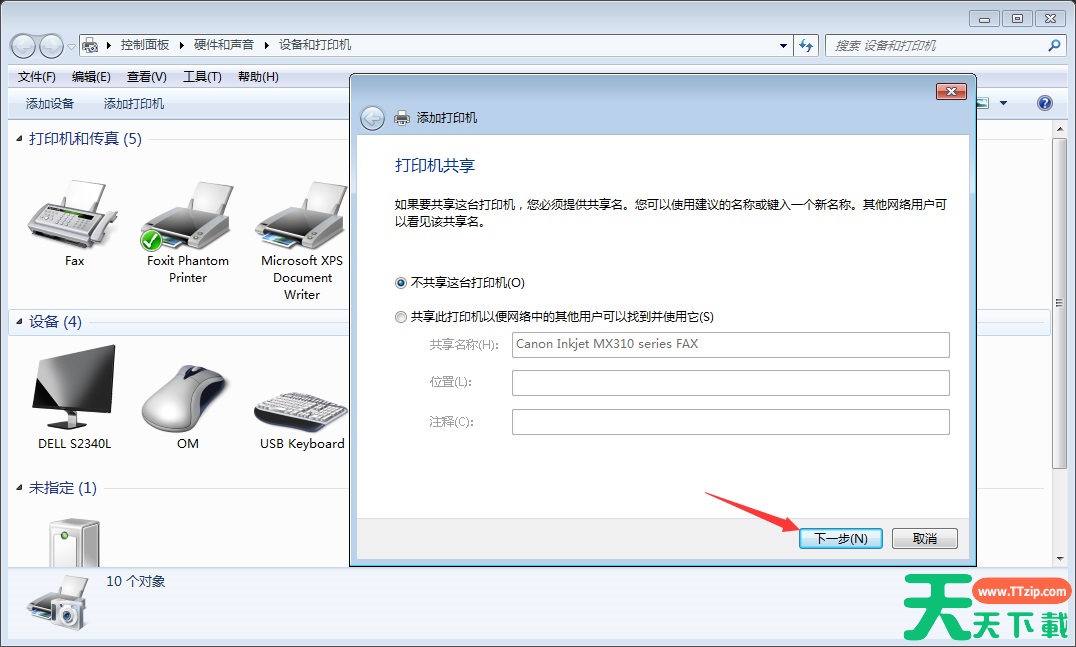
Task: Select the Foxit Phantom Printer icon
Action: click(187, 217)
